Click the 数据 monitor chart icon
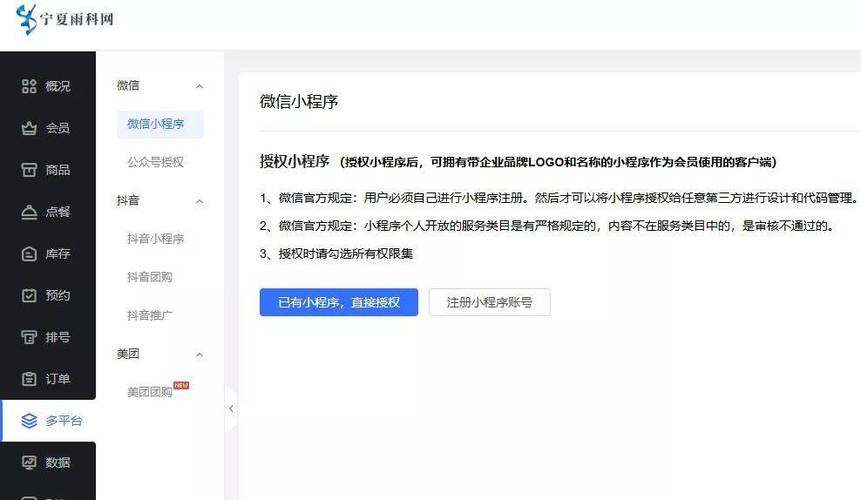The height and width of the screenshot is (500, 861). [29, 463]
